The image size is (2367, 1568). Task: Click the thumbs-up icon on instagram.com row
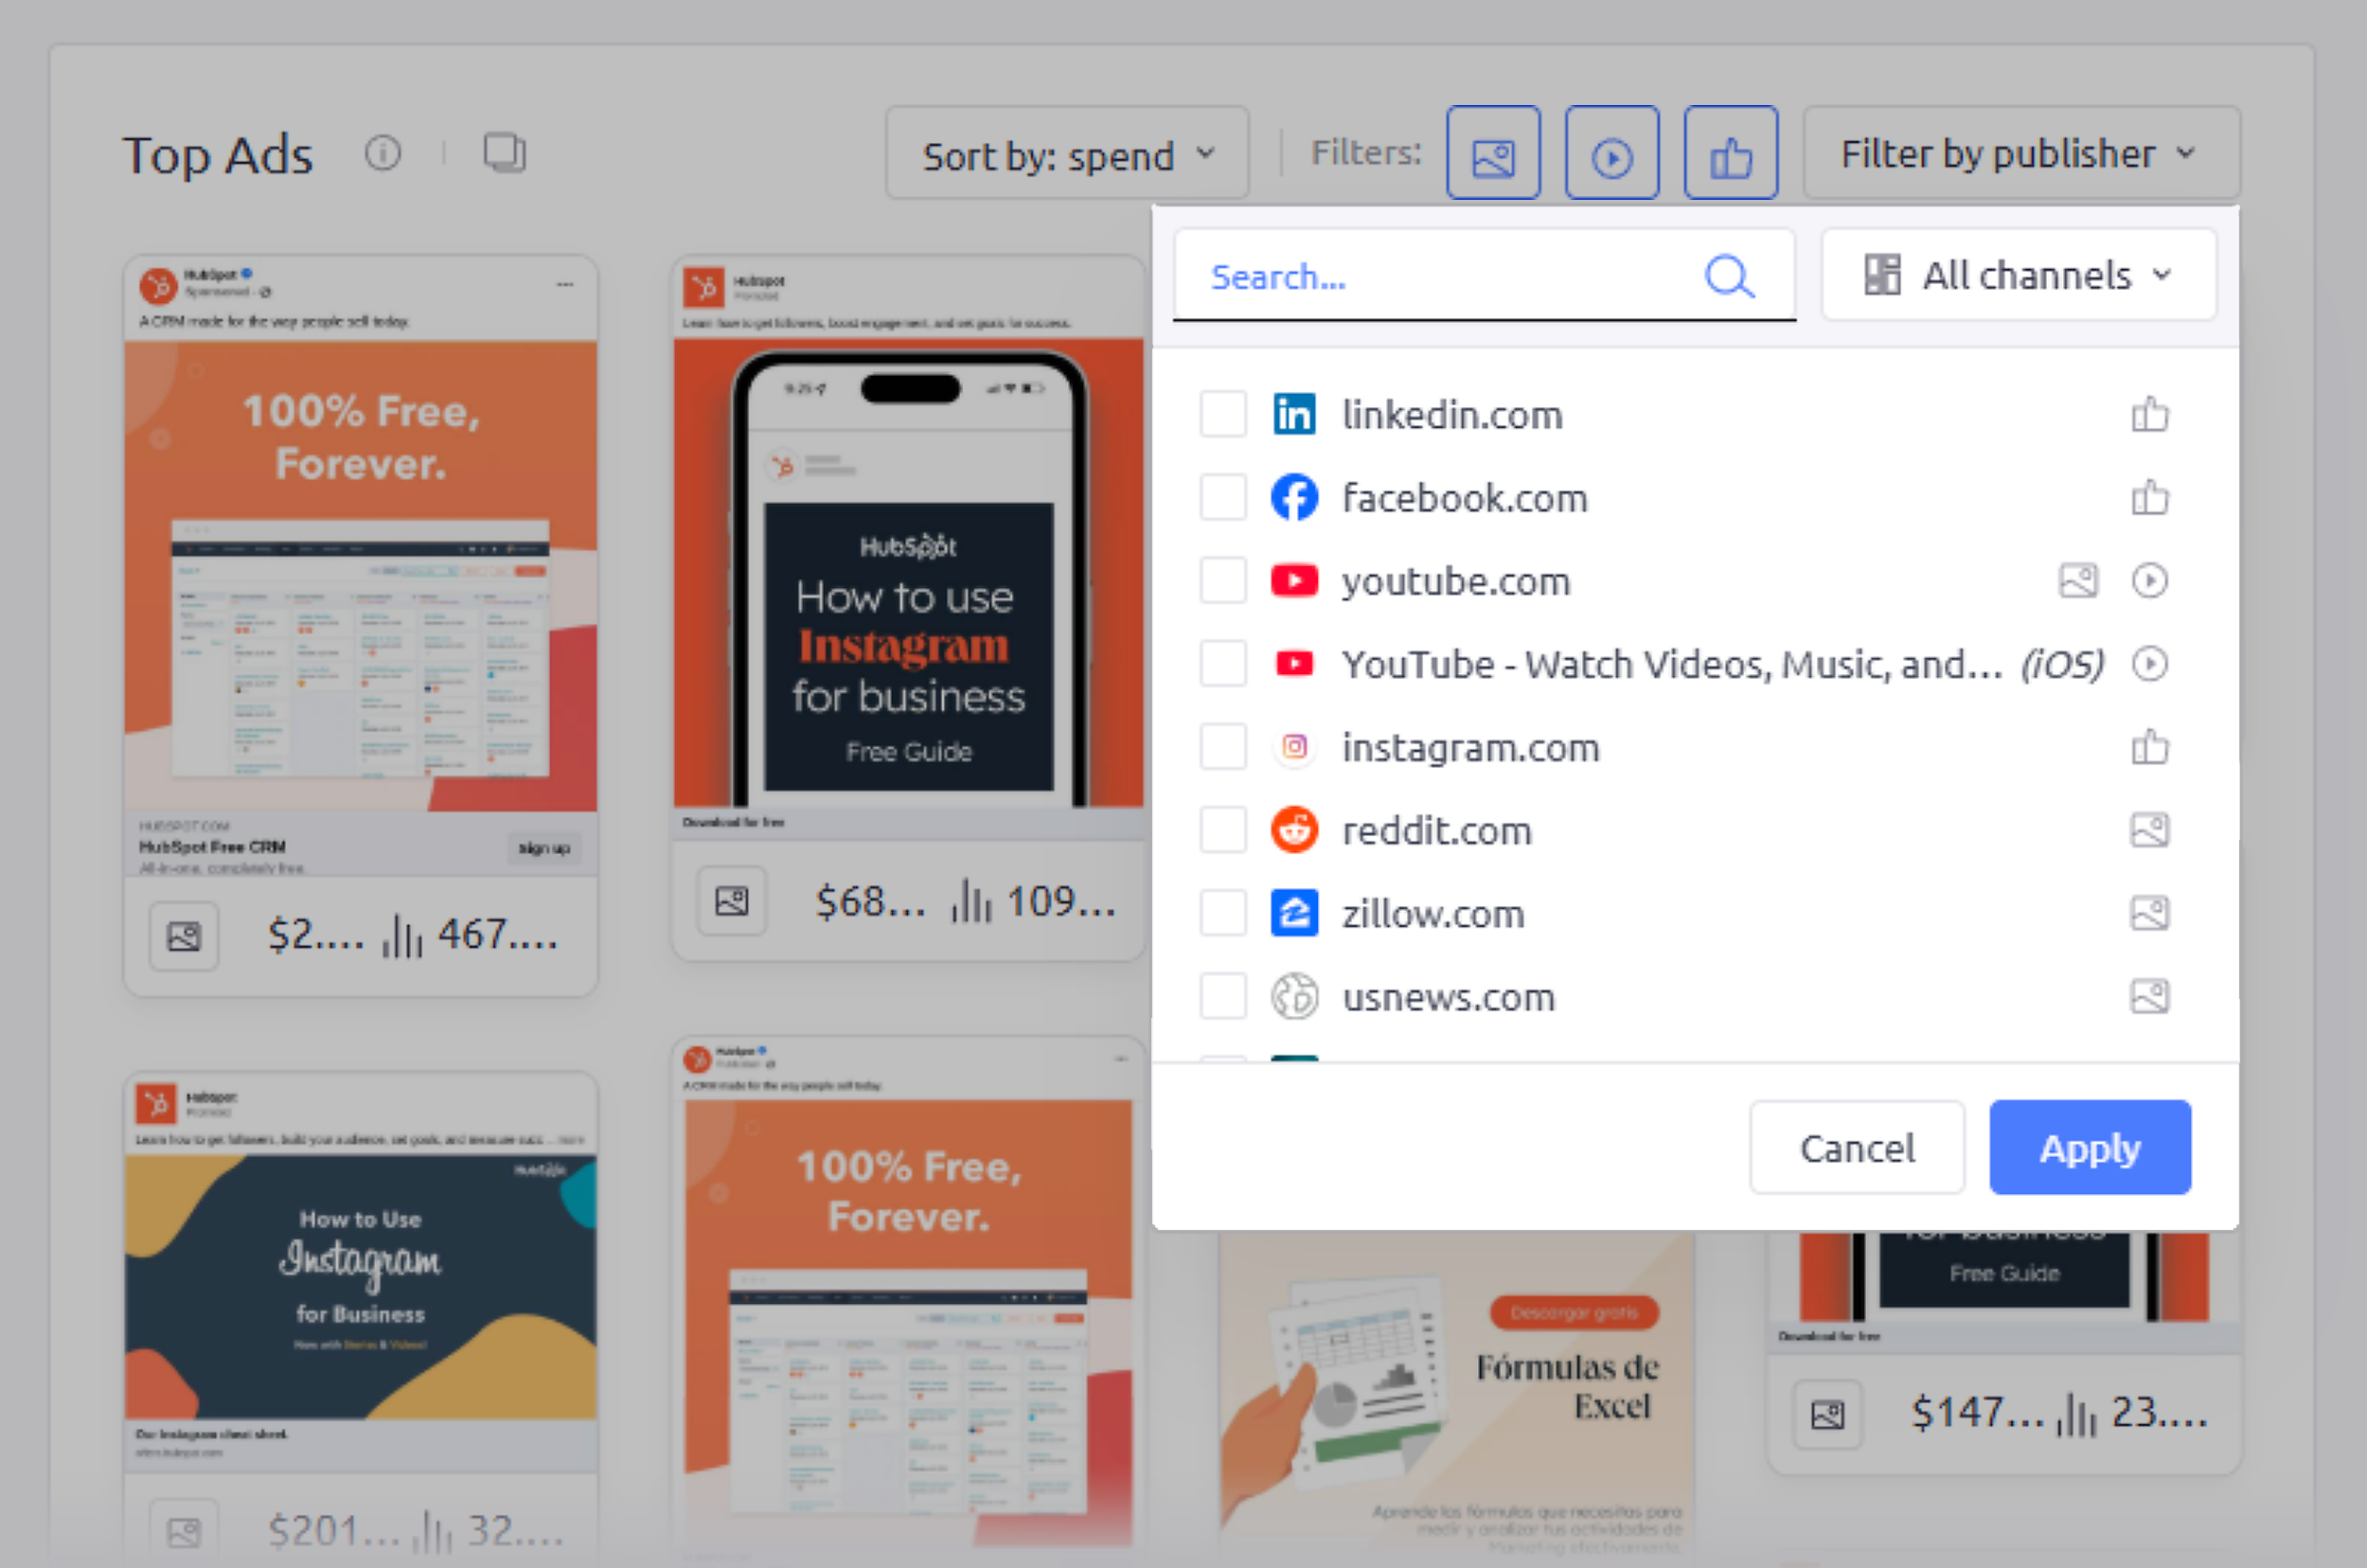[x=2149, y=745]
